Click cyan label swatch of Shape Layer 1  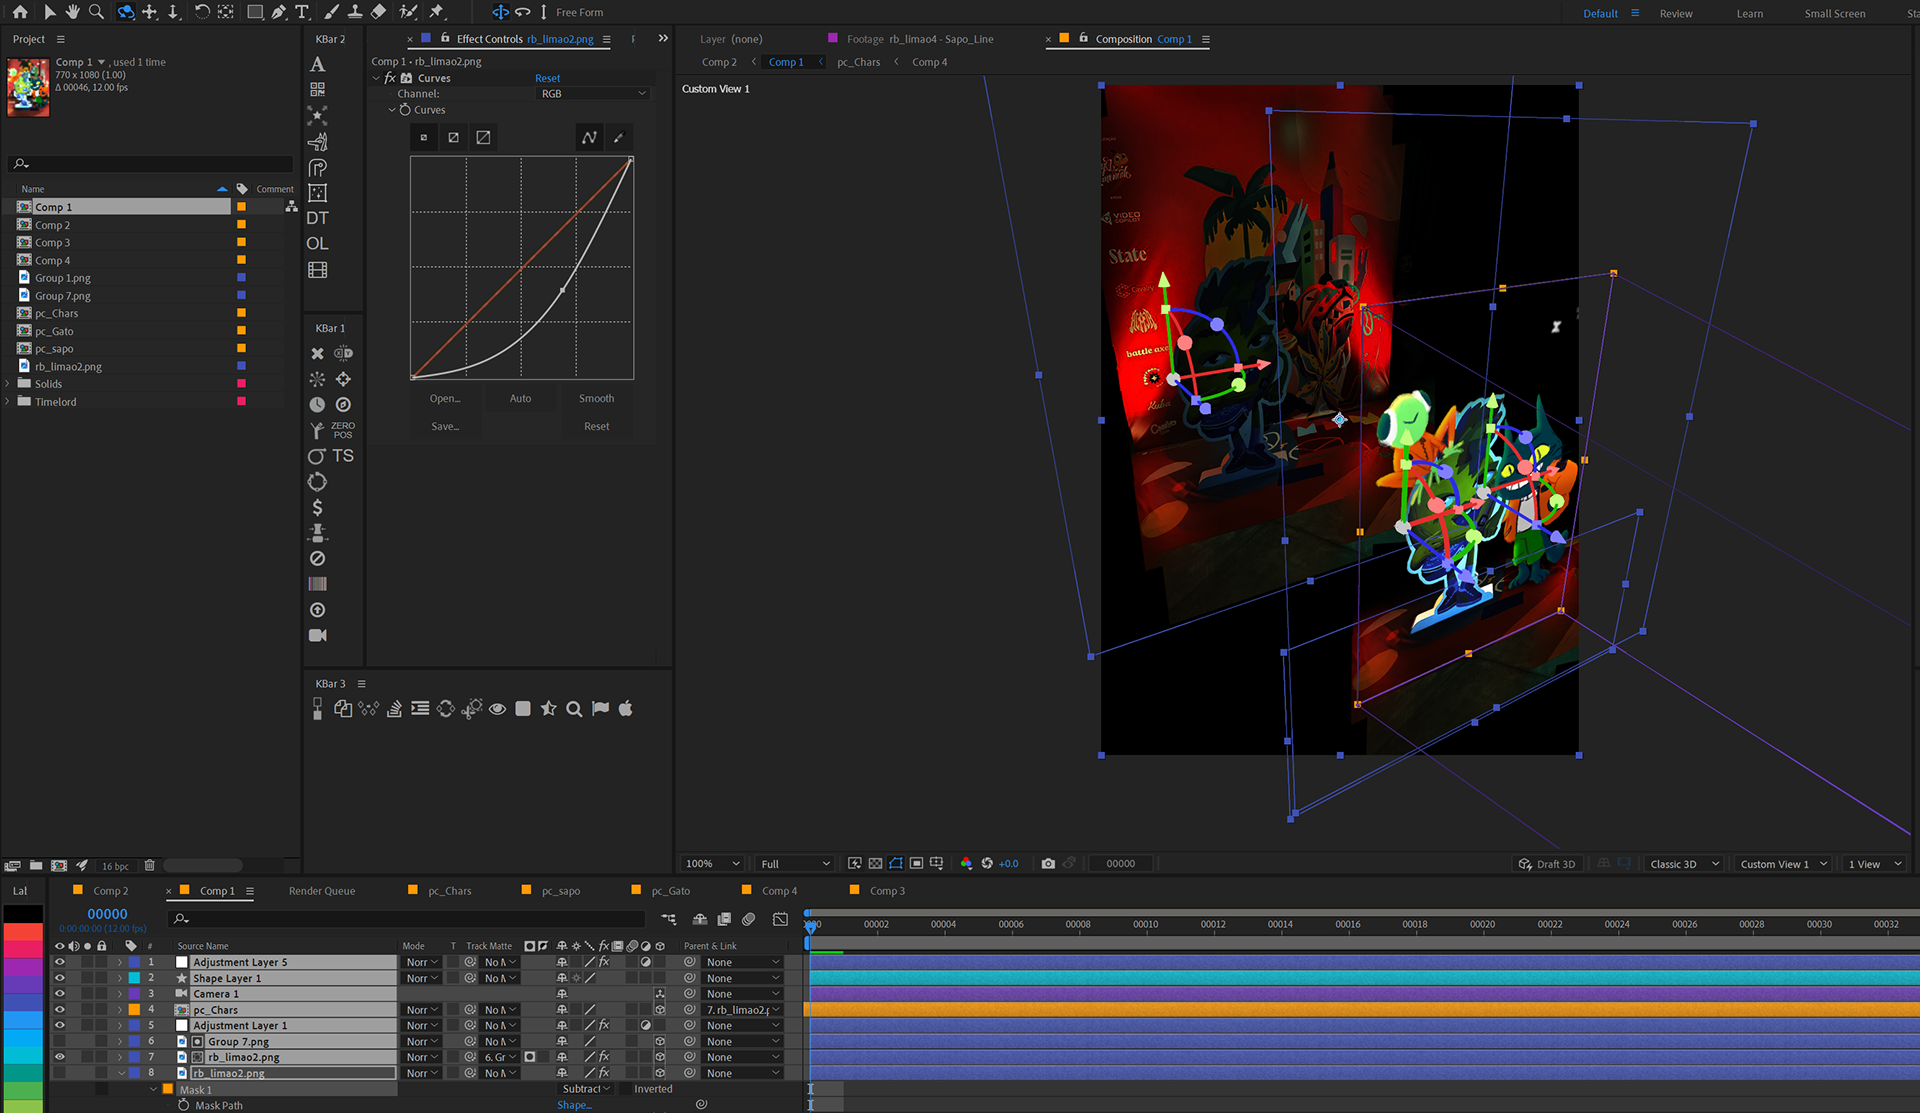(x=134, y=978)
